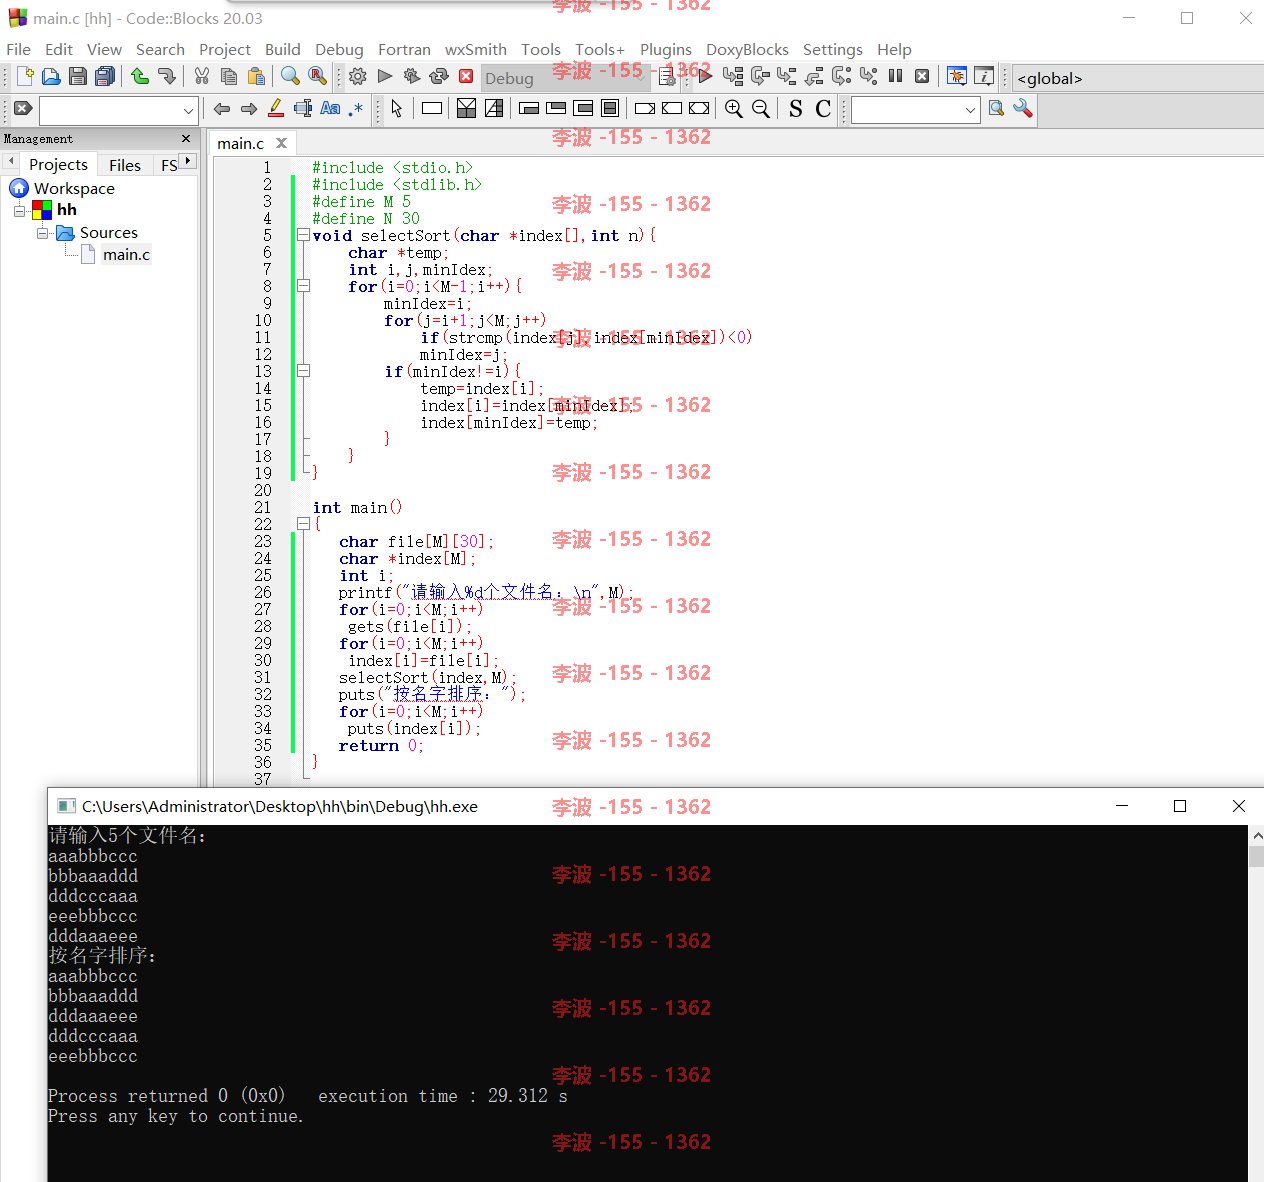Viewport: 1264px width, 1182px height.
Task: Cut the selection with the scissors icon
Action: (x=202, y=76)
